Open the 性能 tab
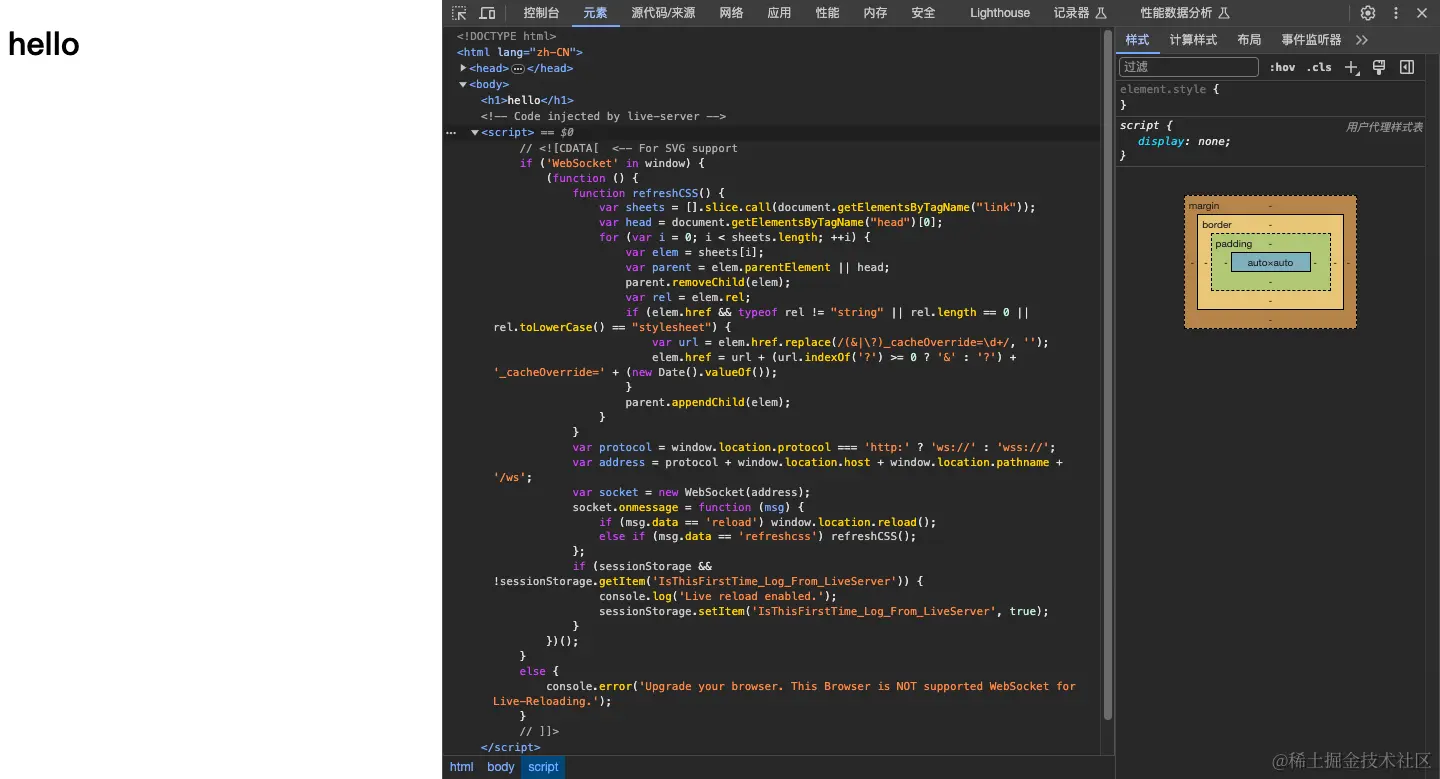Viewport: 1440px width, 779px height. pyautogui.click(x=827, y=13)
